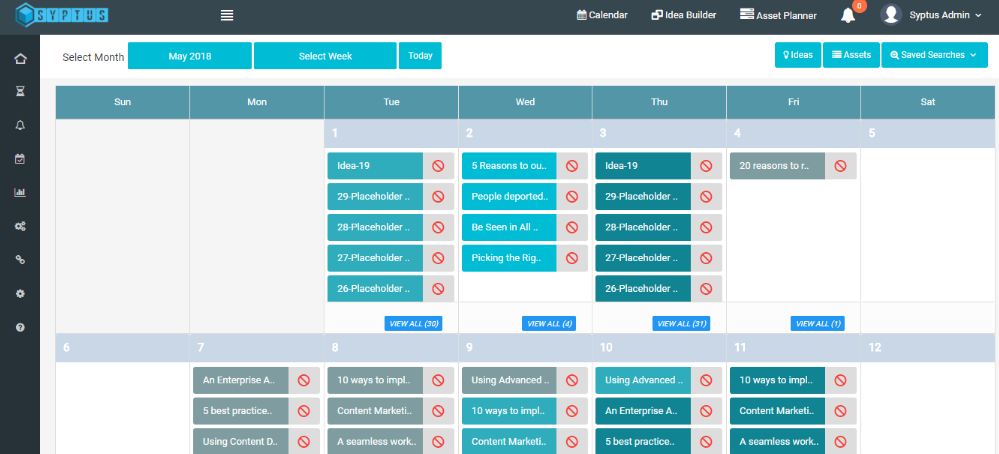Select the 'Be Seen in All..' calendar entry

click(x=508, y=228)
